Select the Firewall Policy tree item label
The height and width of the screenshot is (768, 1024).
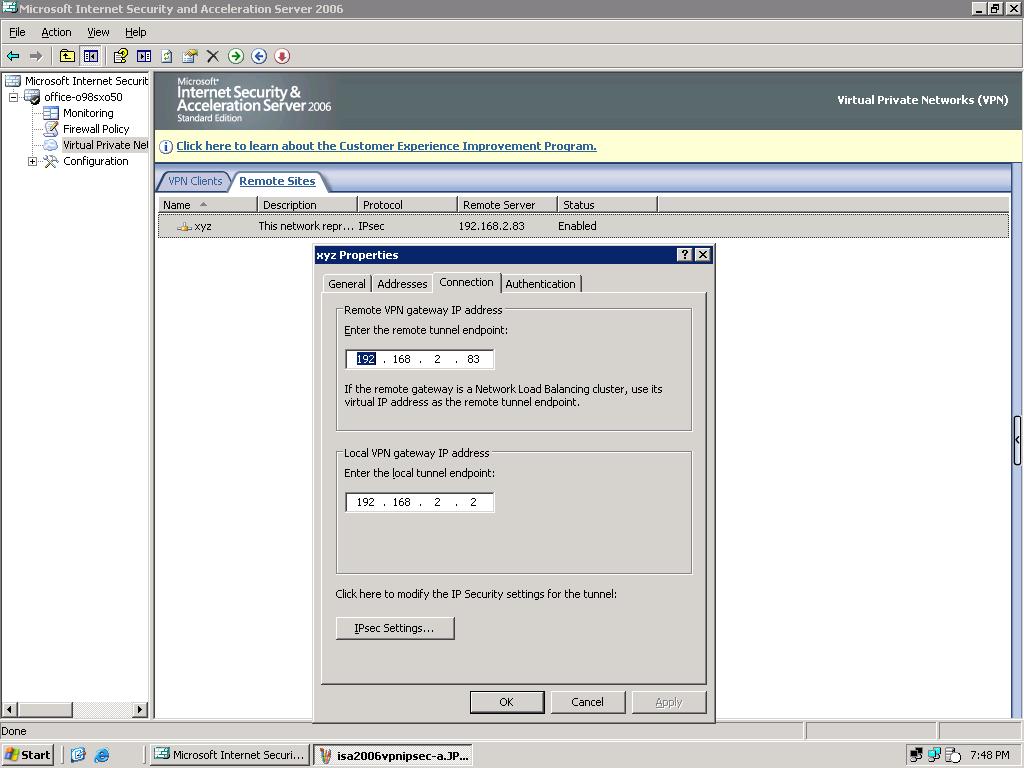96,129
